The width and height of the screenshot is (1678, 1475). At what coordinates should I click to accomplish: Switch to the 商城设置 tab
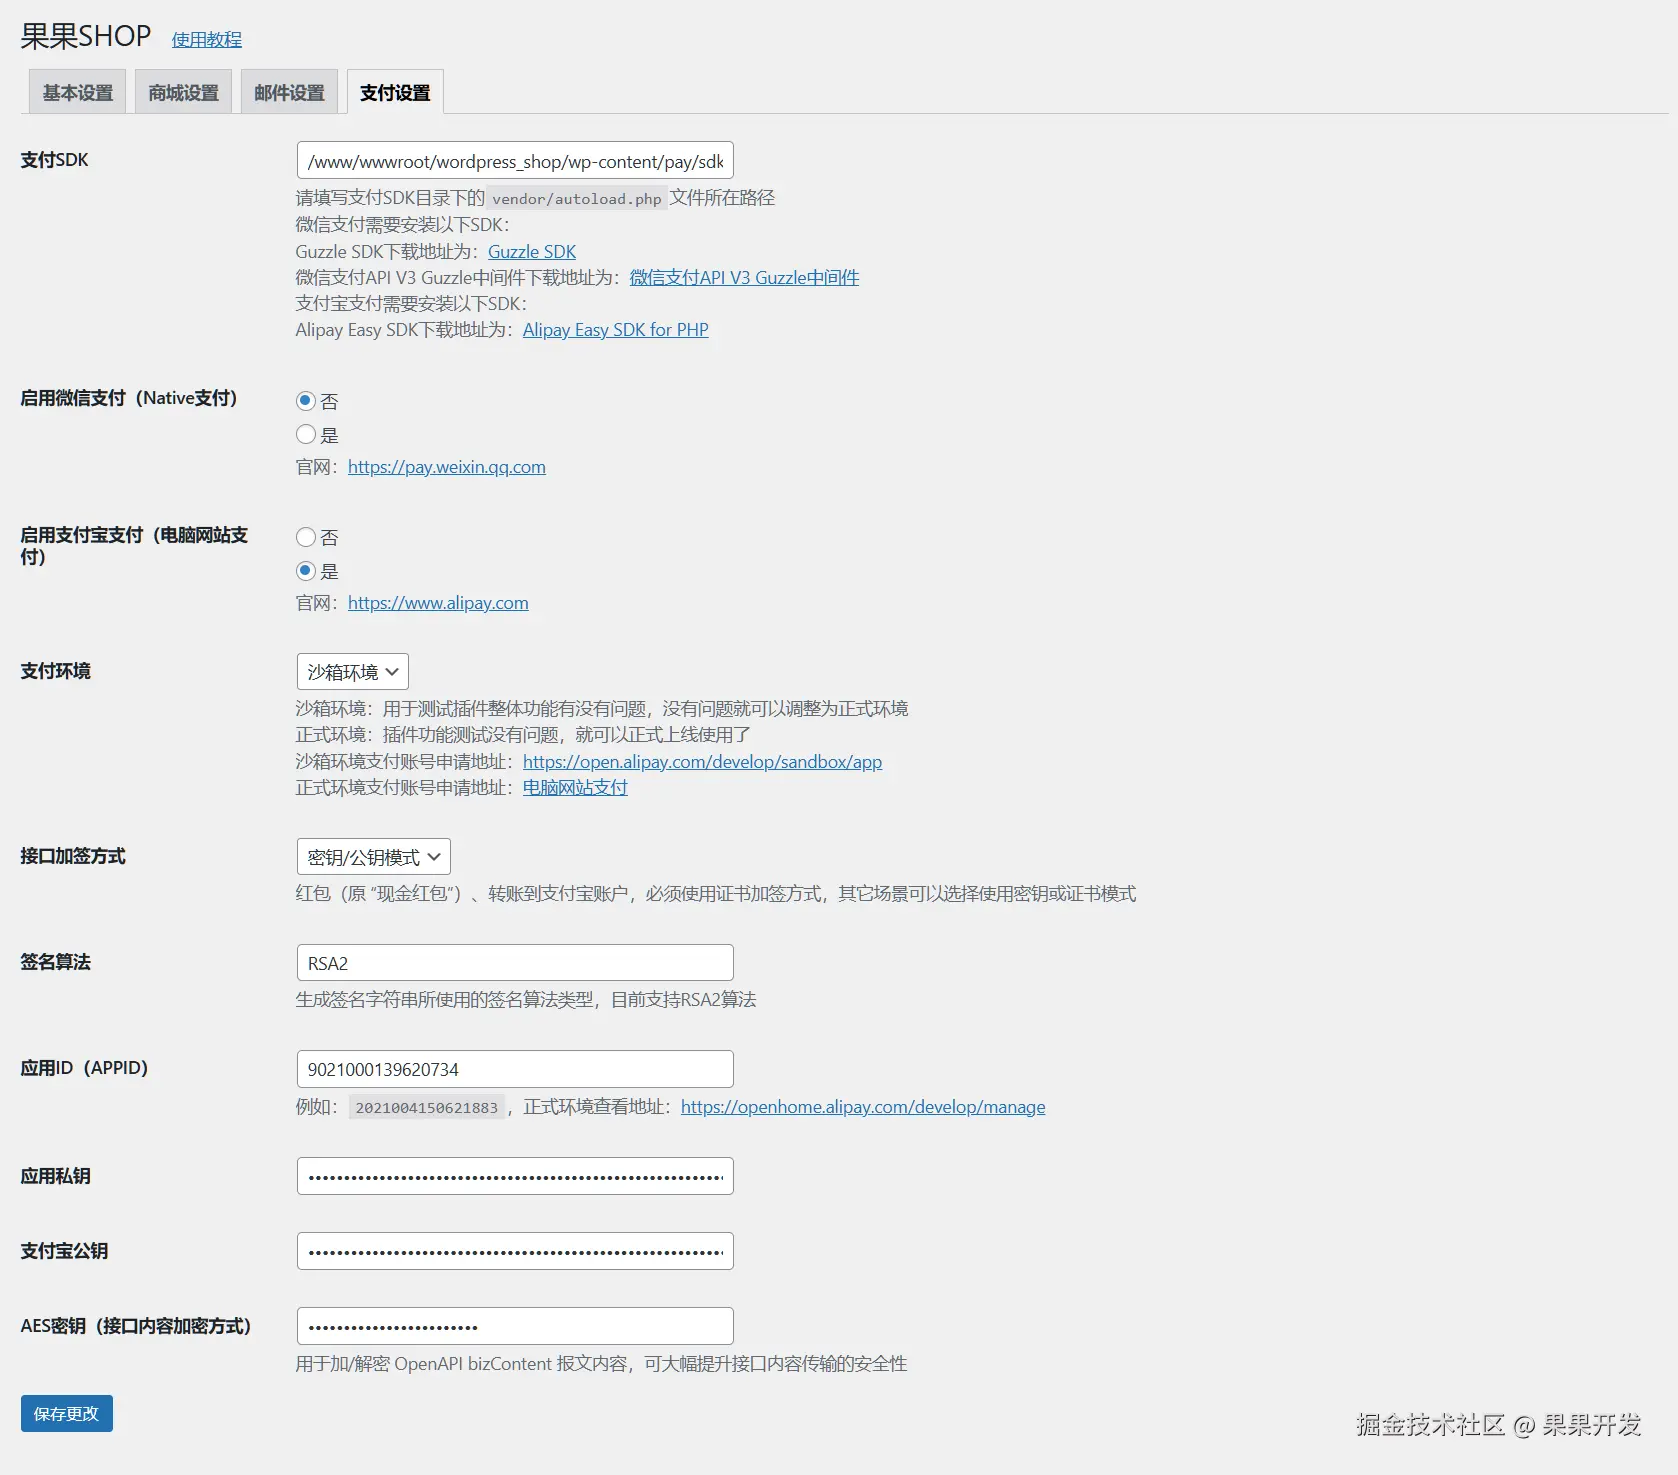point(182,91)
